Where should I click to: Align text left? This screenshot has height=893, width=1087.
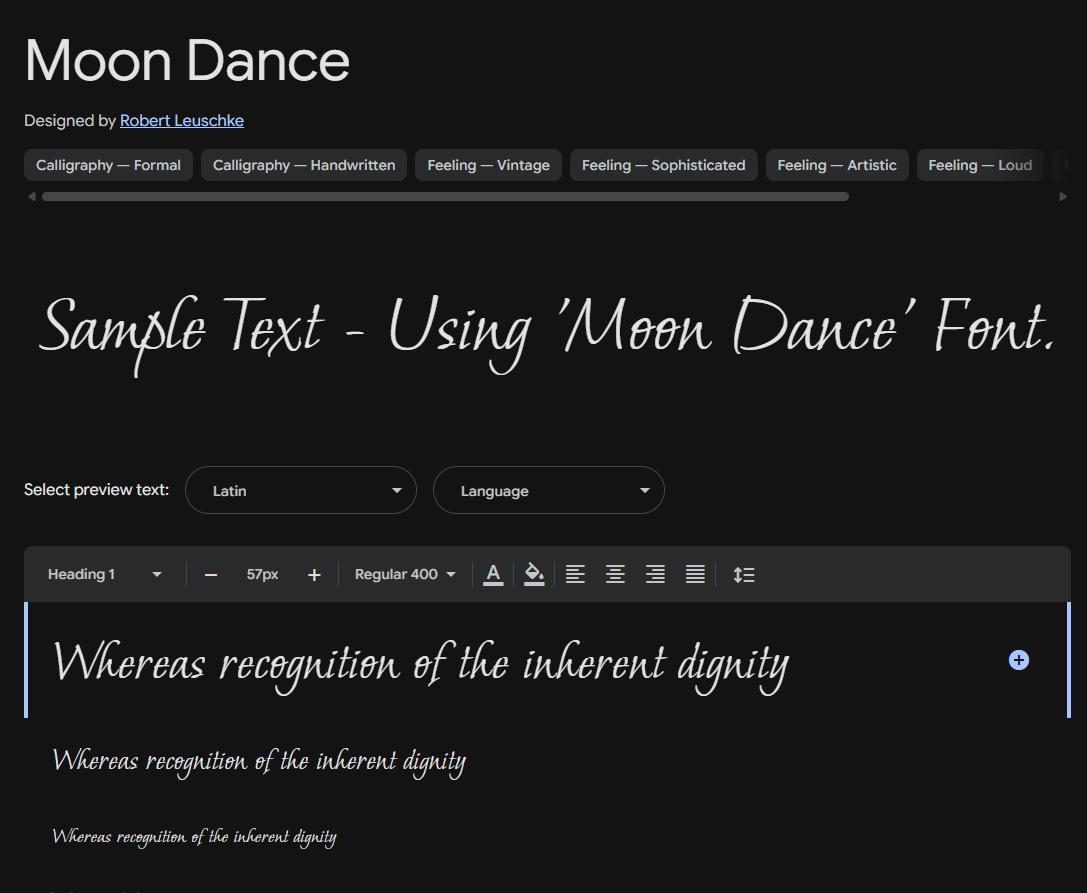pyautogui.click(x=575, y=575)
